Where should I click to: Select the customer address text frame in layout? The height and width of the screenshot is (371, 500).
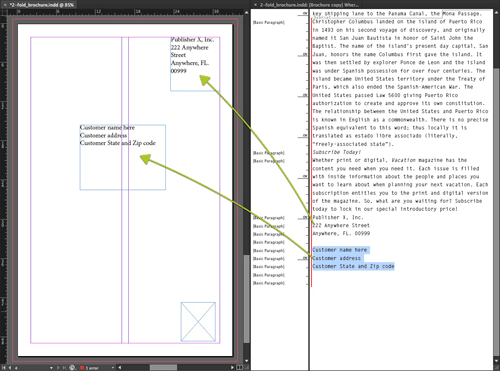click(123, 157)
